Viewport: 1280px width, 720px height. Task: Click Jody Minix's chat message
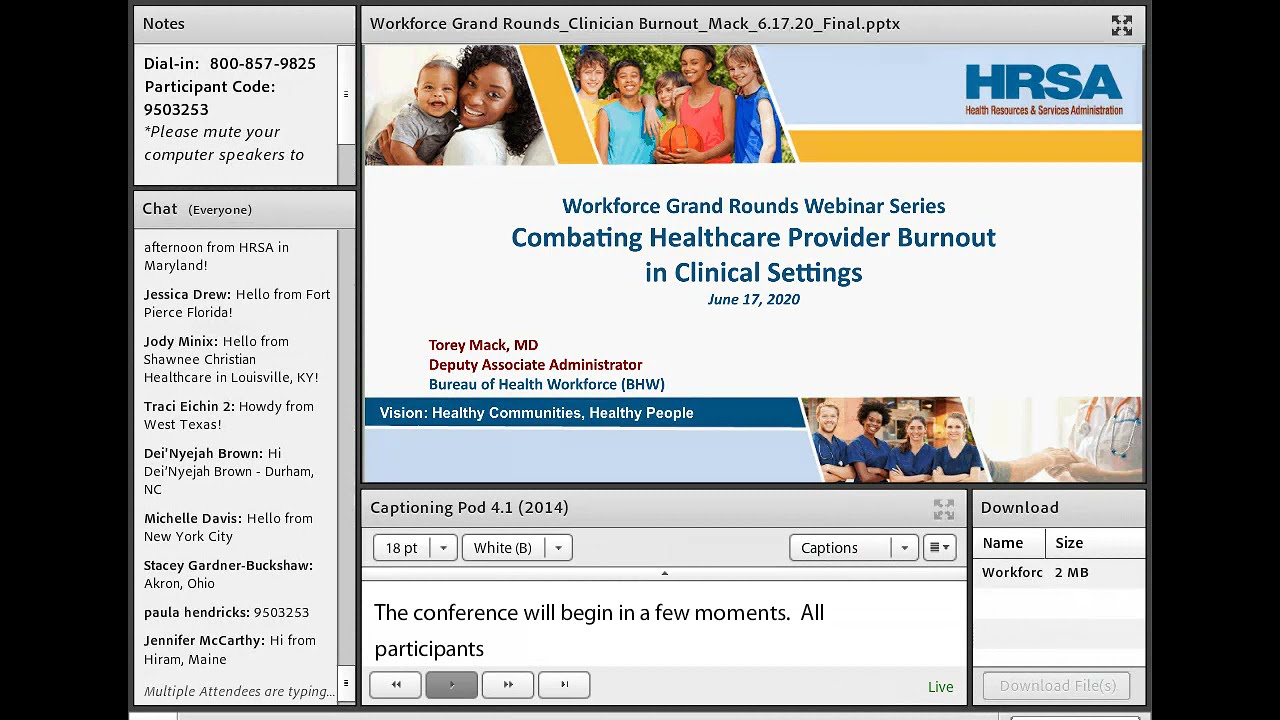pos(231,360)
